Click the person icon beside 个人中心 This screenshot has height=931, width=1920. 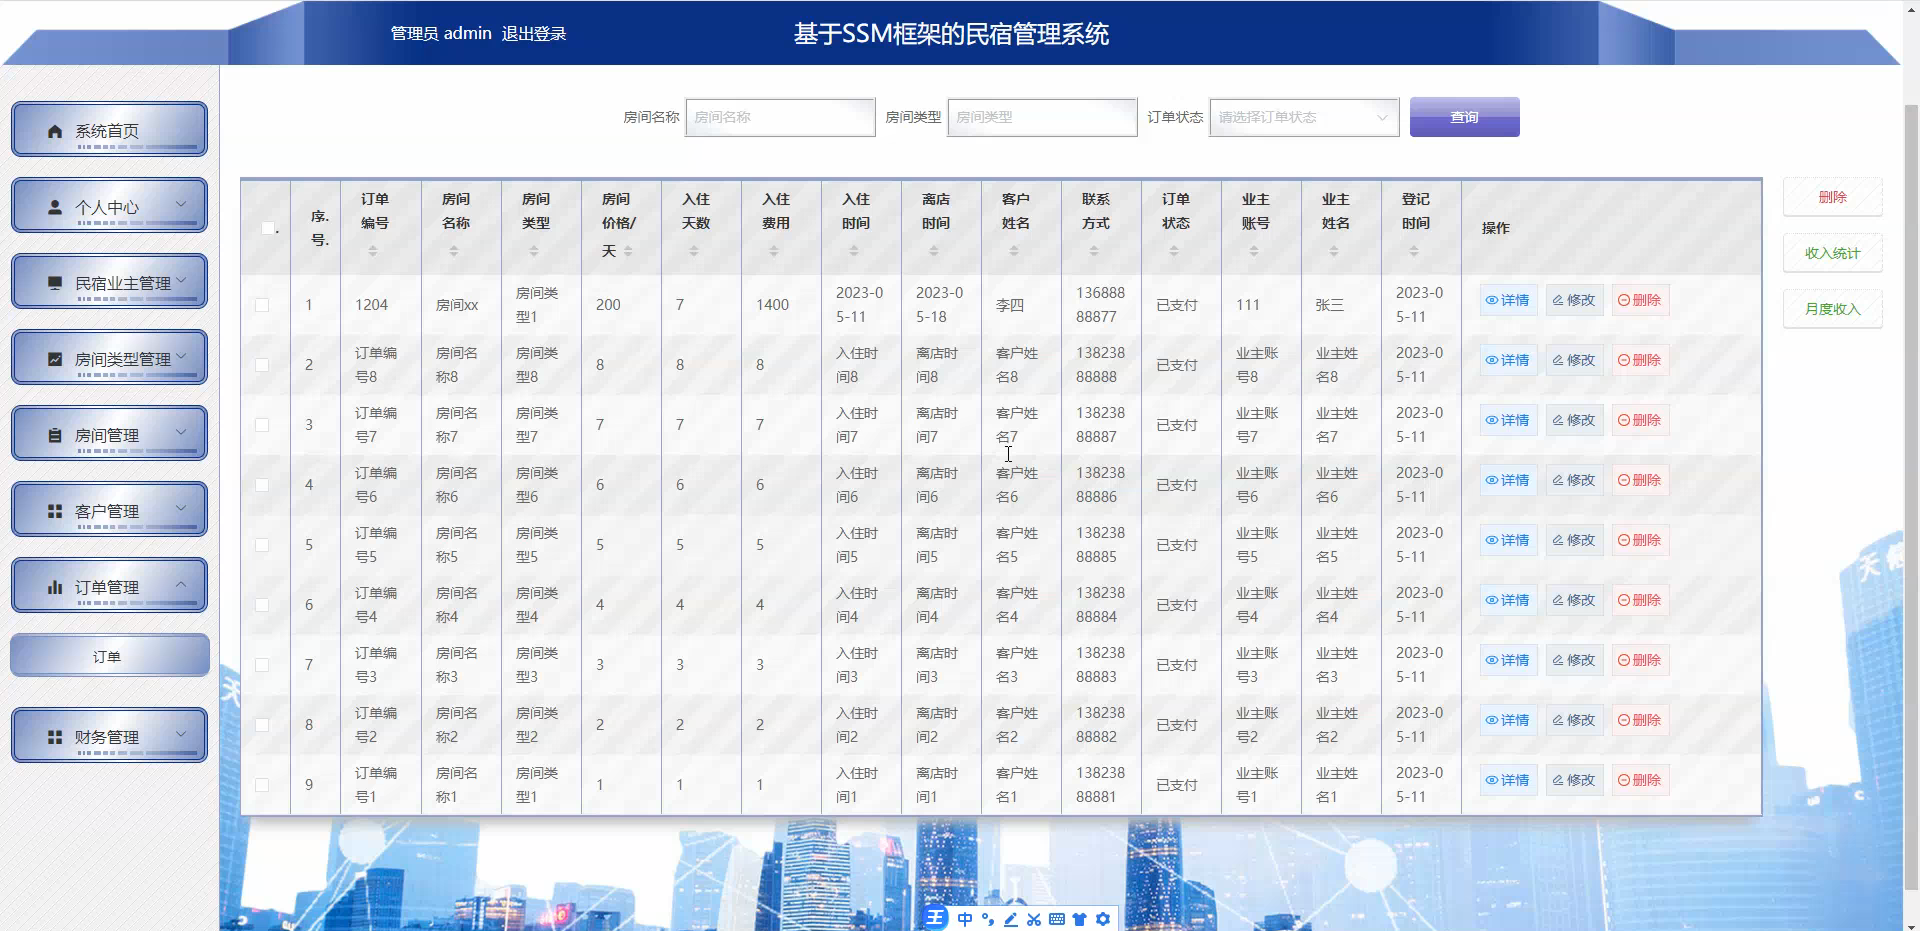[x=55, y=207]
